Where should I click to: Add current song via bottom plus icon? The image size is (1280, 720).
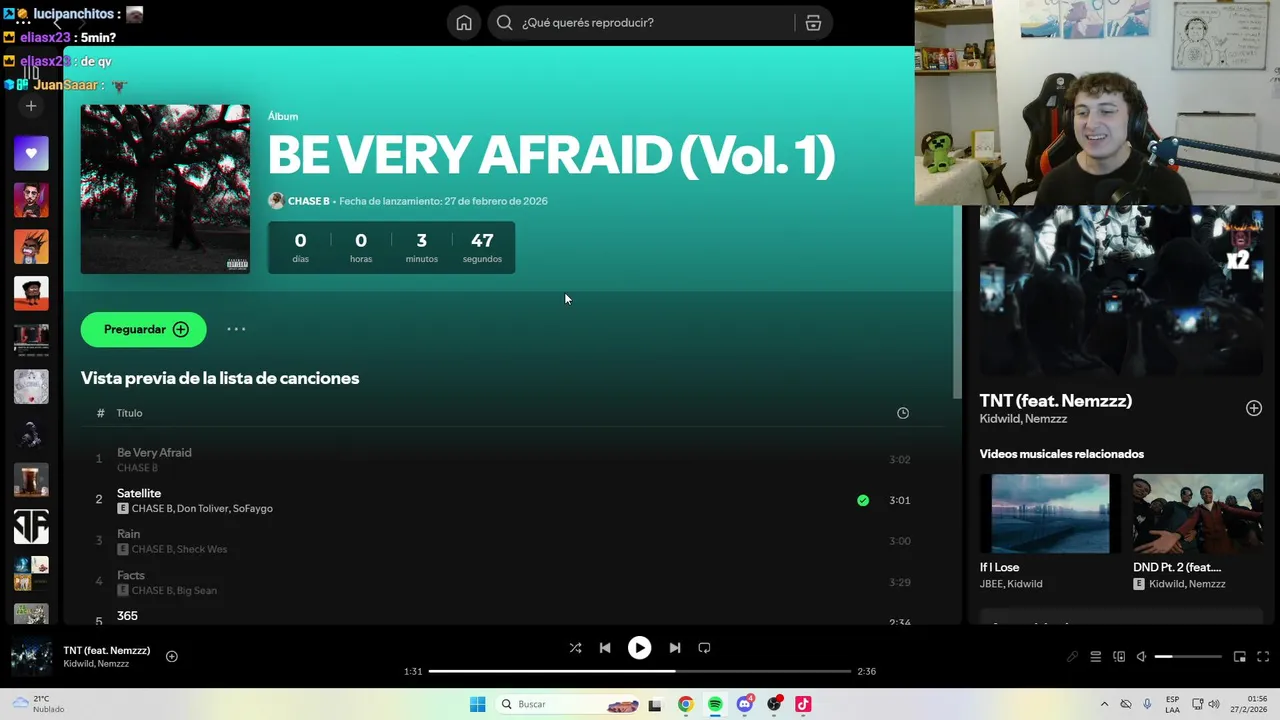[x=172, y=657]
